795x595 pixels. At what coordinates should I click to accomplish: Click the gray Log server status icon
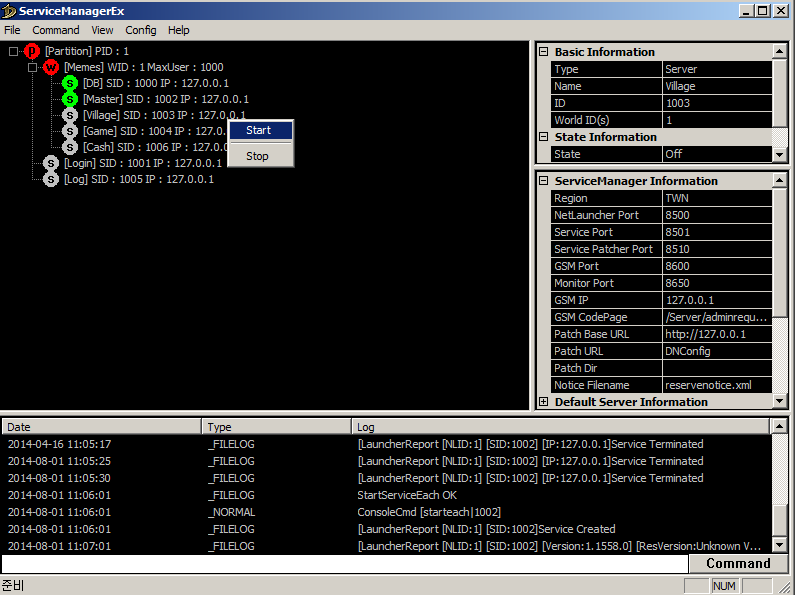tap(51, 179)
